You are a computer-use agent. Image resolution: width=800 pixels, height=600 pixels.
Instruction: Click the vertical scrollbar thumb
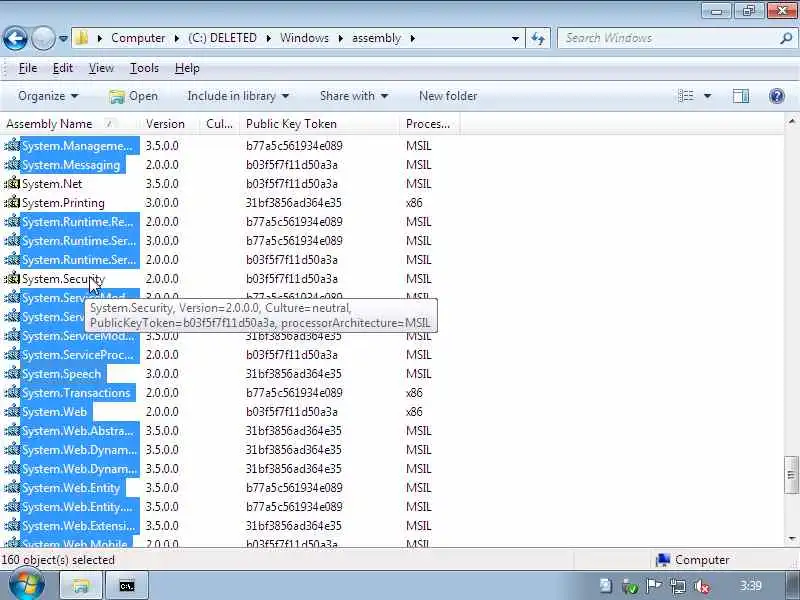(791, 475)
